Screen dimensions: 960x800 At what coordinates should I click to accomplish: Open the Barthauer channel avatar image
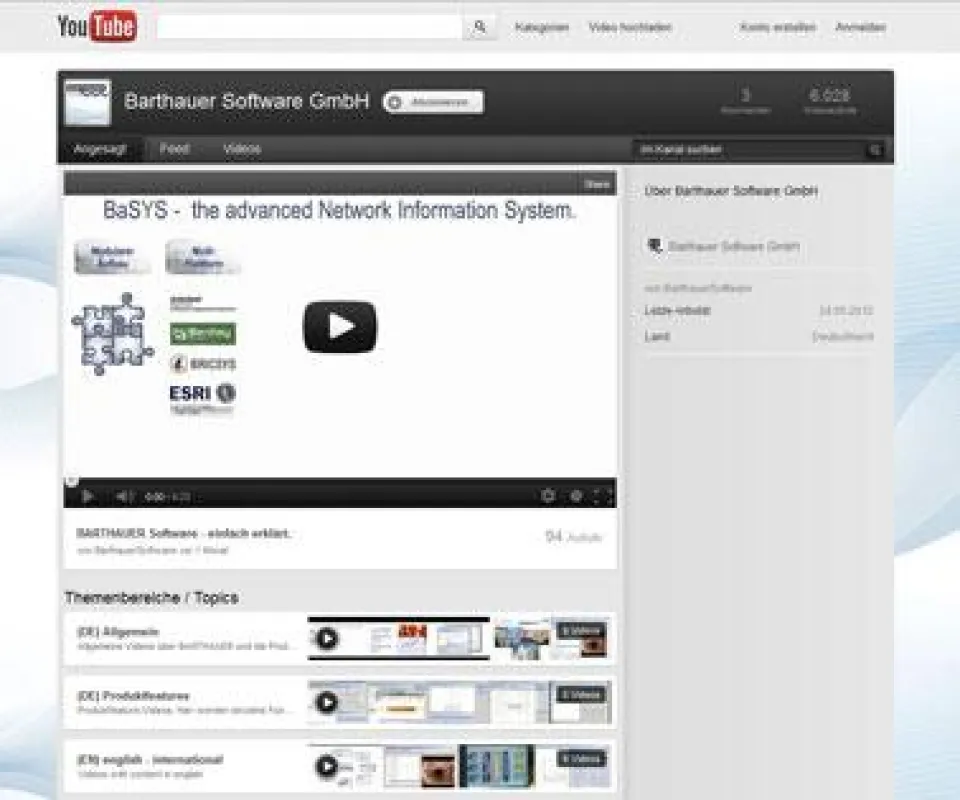[x=88, y=102]
